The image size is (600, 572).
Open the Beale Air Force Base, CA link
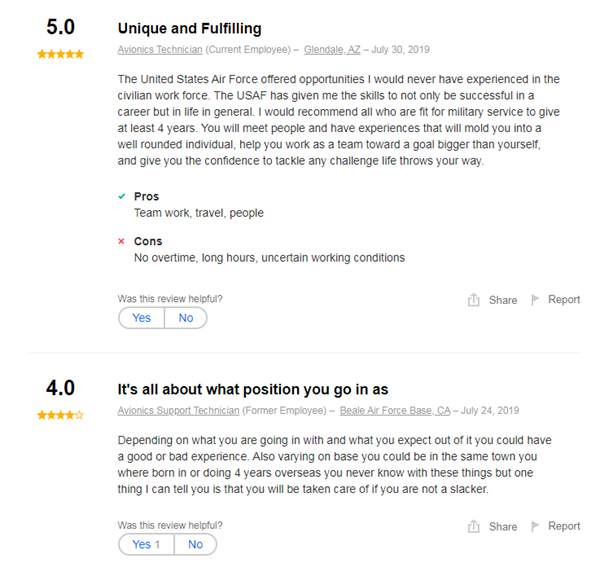click(x=397, y=410)
